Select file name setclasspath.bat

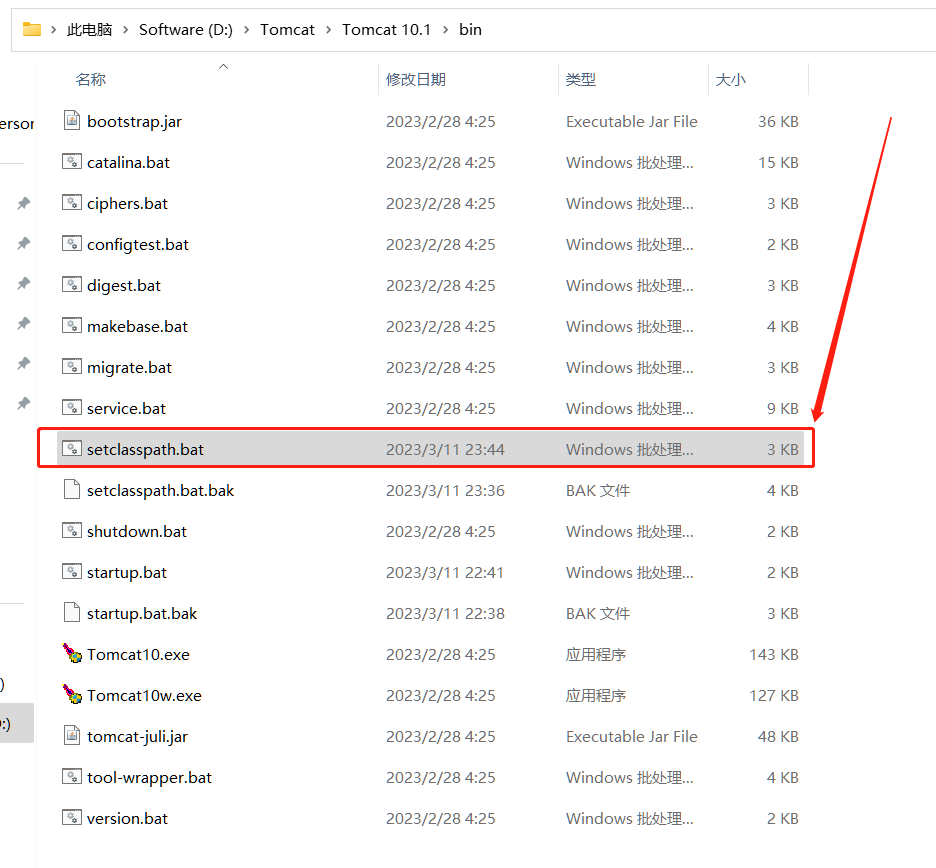point(145,450)
